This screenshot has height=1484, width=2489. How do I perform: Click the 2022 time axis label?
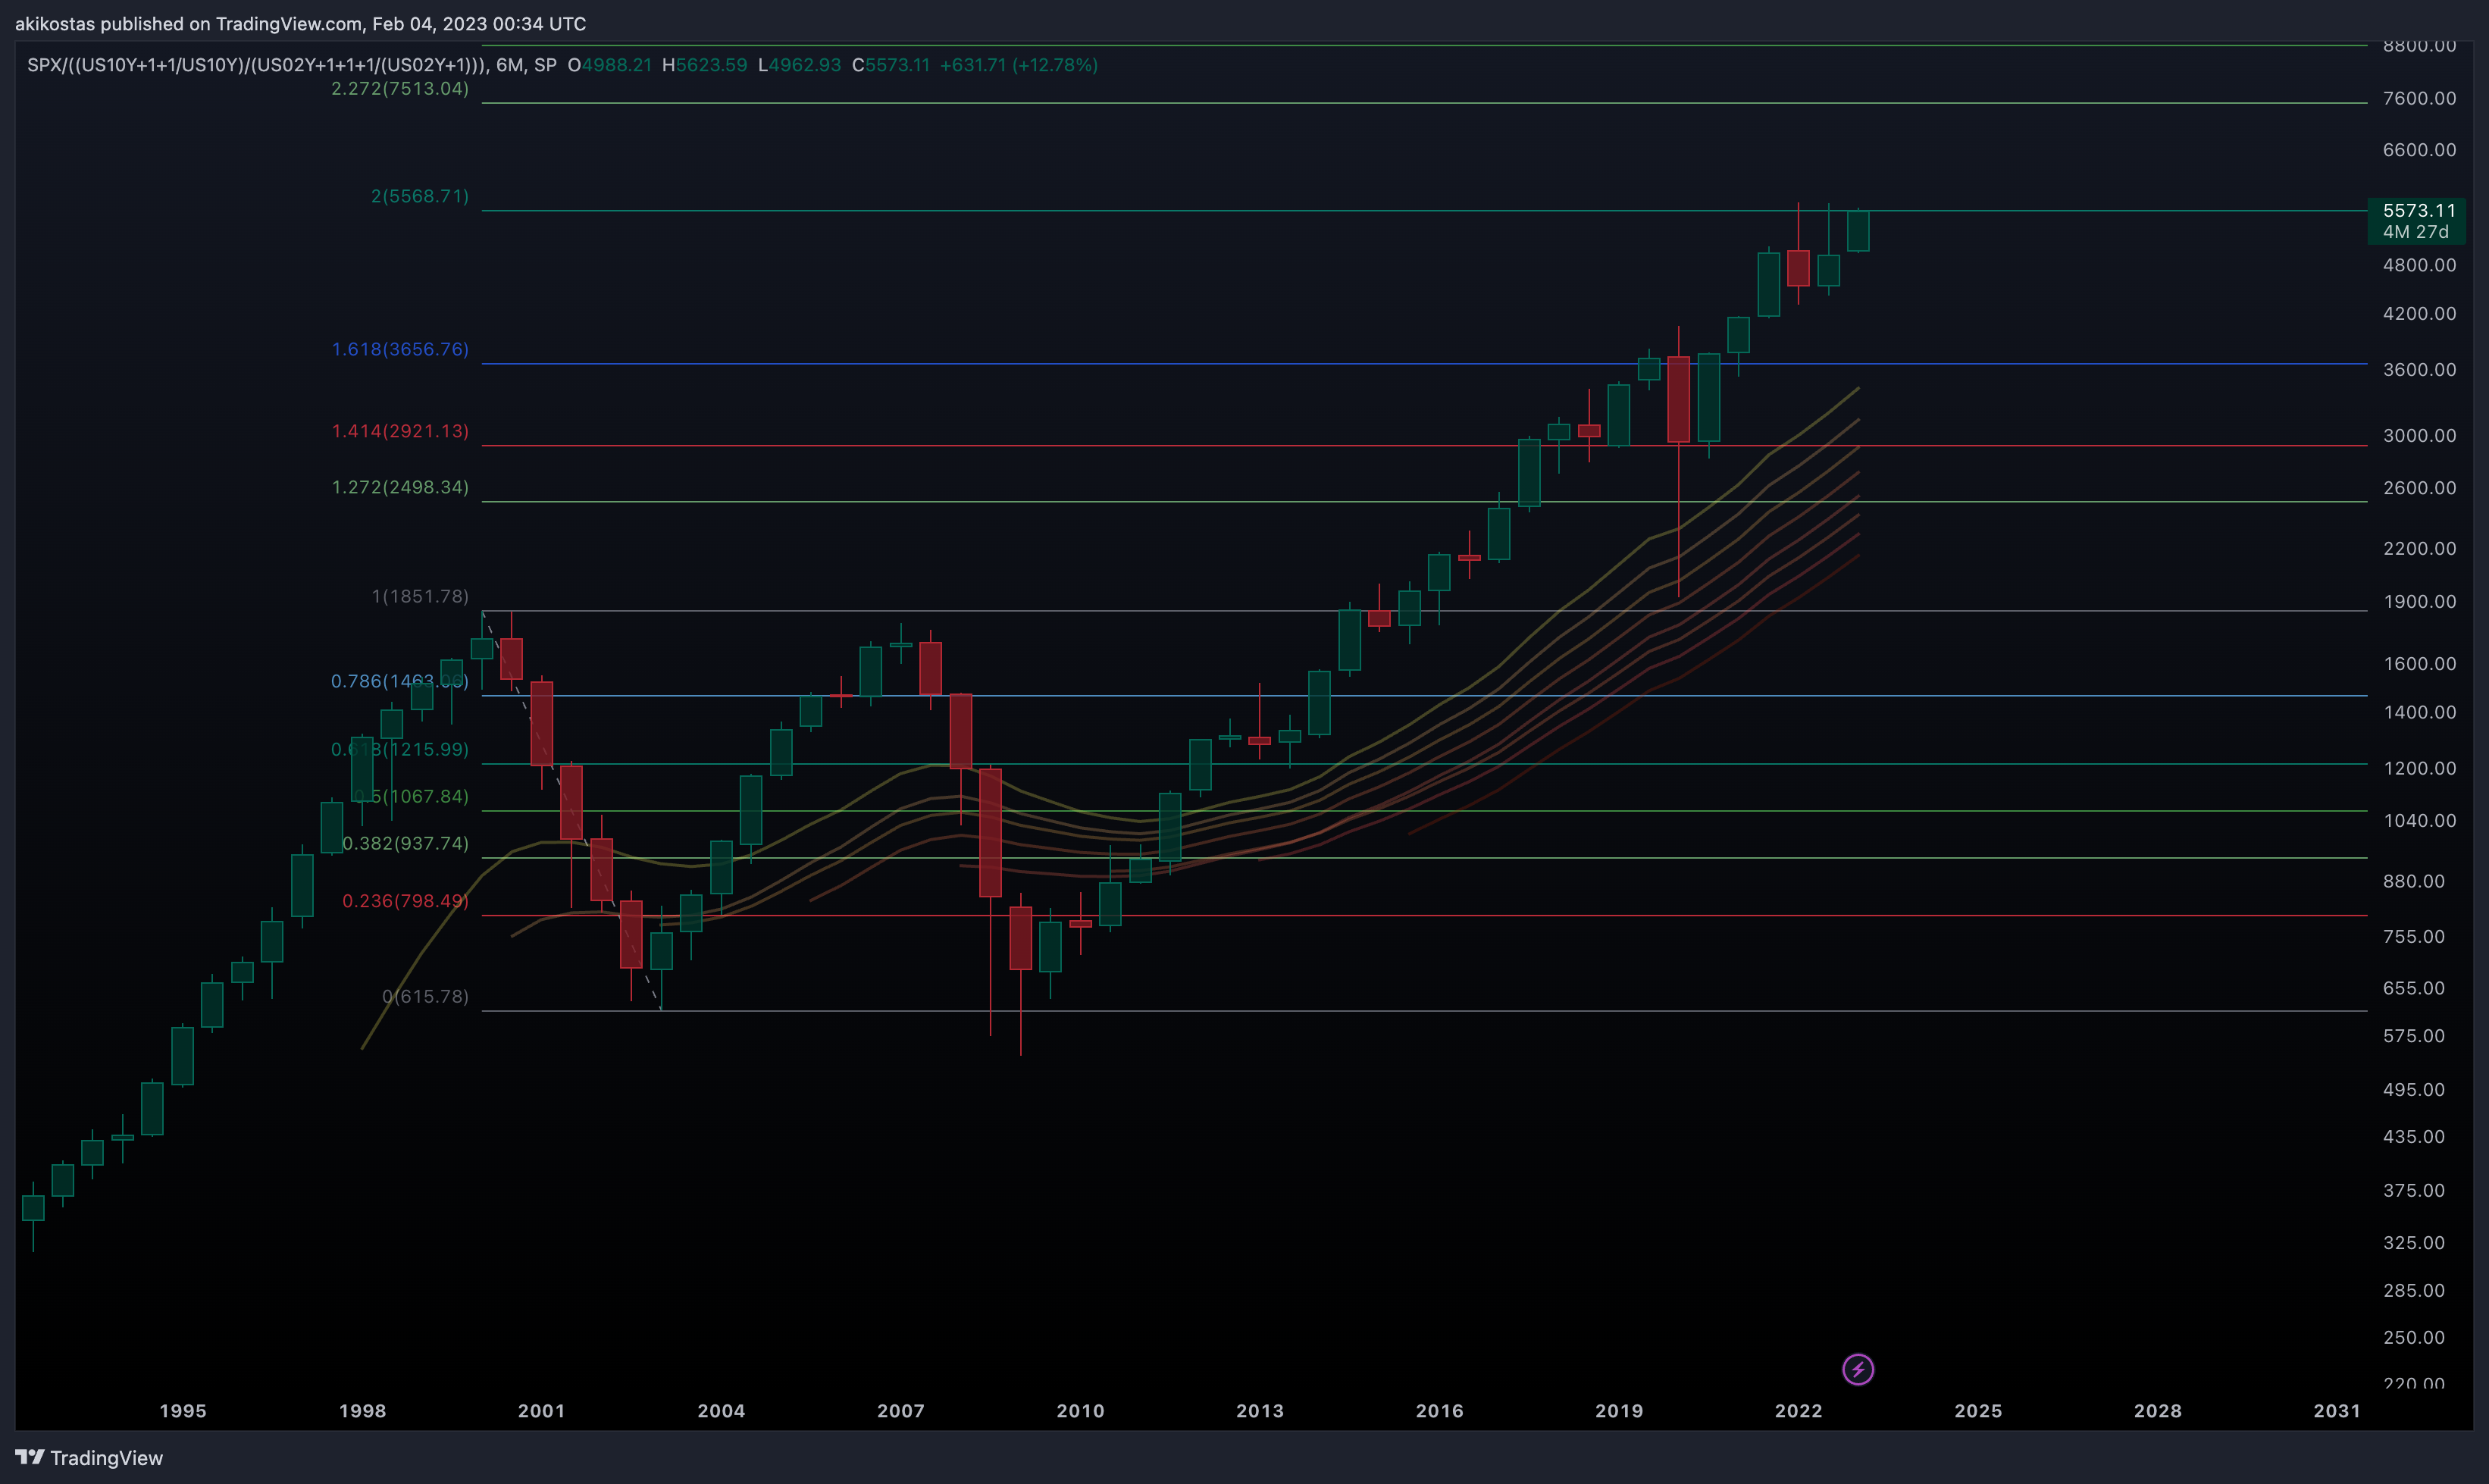pyautogui.click(x=1798, y=1411)
